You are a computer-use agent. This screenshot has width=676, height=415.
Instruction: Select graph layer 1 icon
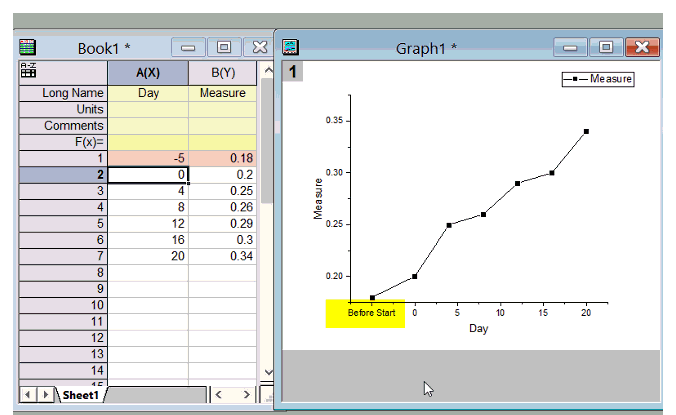click(x=293, y=72)
